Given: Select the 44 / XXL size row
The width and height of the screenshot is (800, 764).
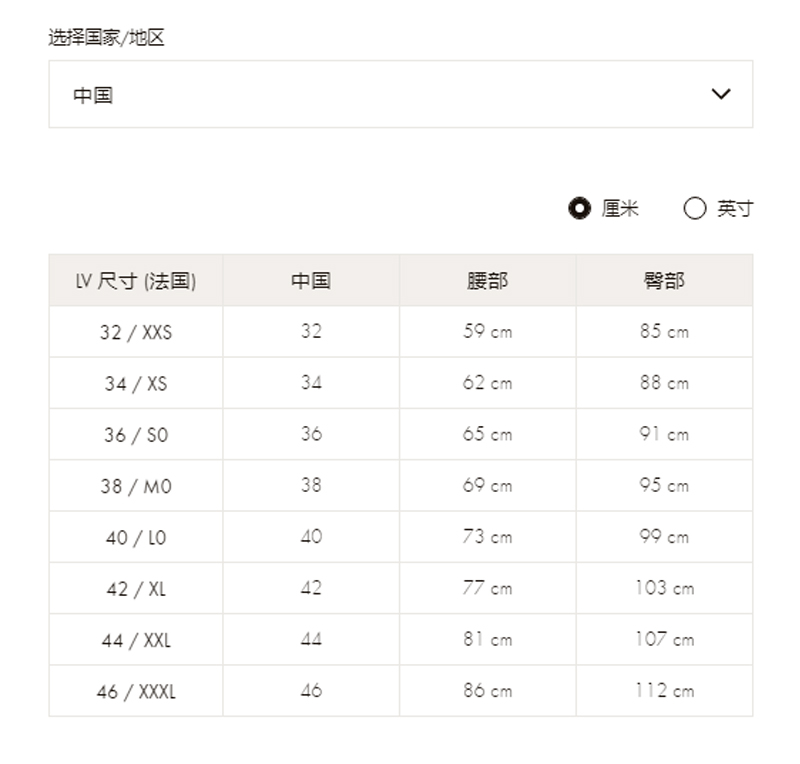Looking at the screenshot, I should [136, 640].
